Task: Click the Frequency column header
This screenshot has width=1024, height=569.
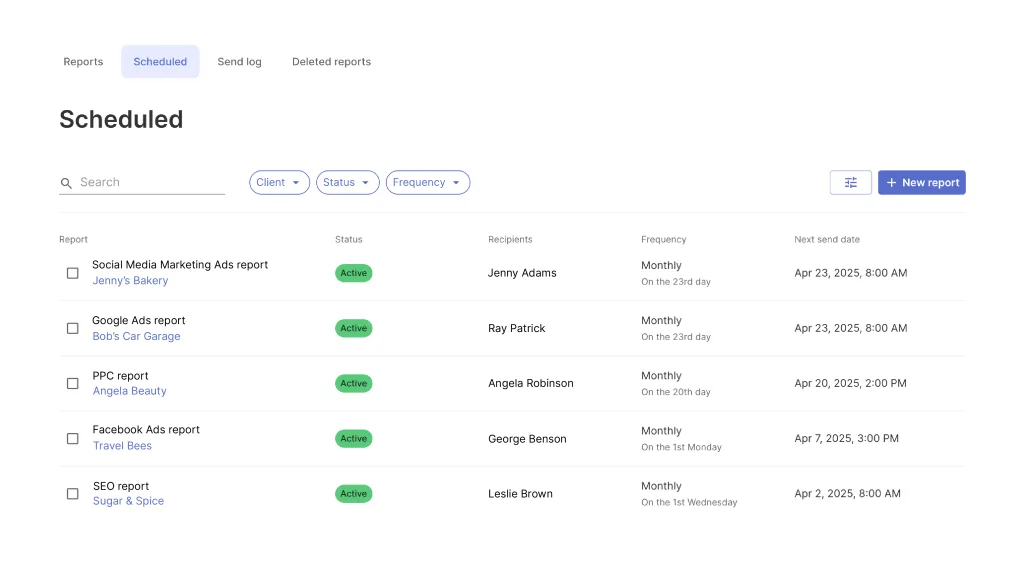Action: pos(664,240)
